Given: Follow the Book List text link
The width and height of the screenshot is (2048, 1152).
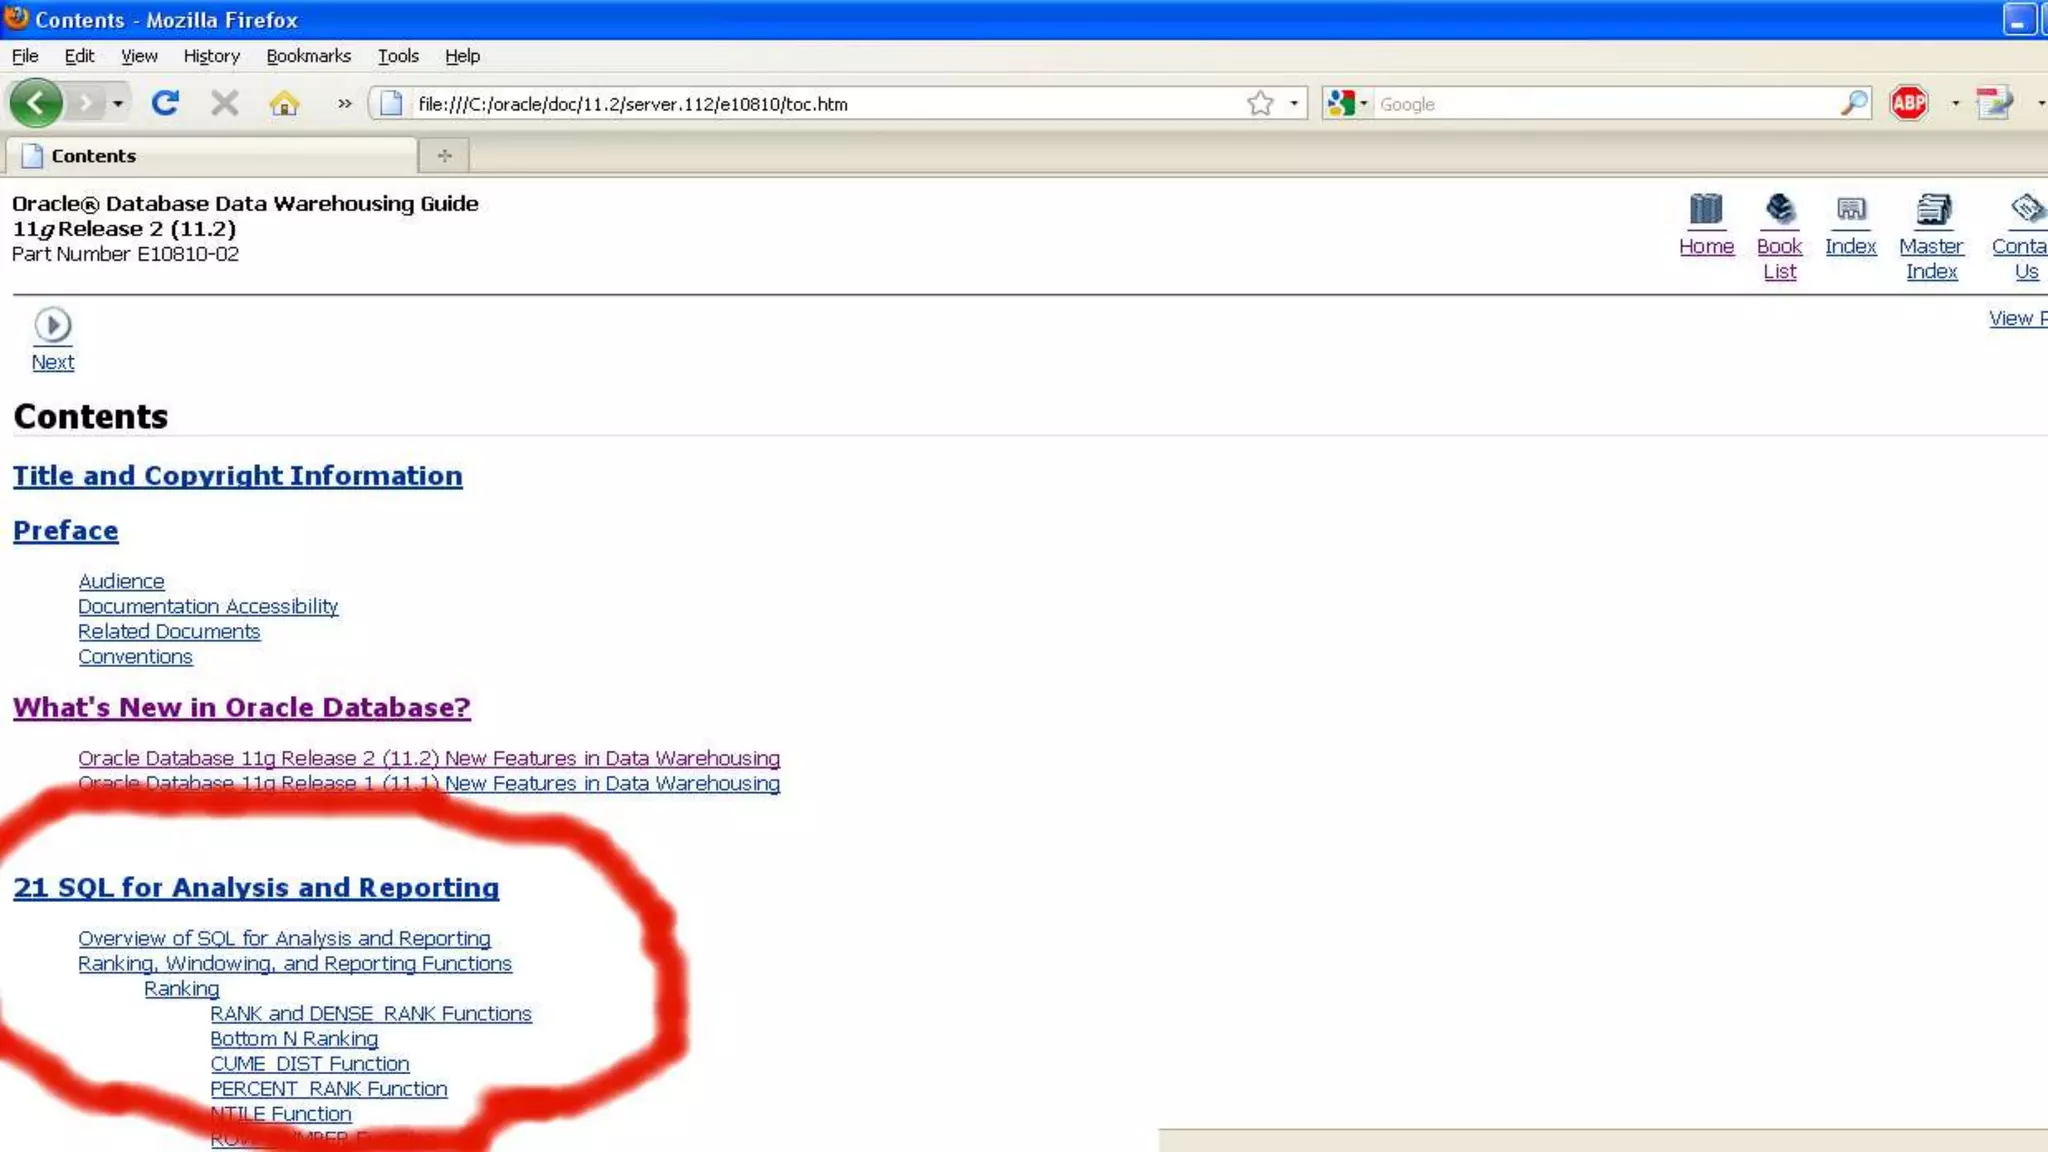Looking at the screenshot, I should pyautogui.click(x=1779, y=258).
